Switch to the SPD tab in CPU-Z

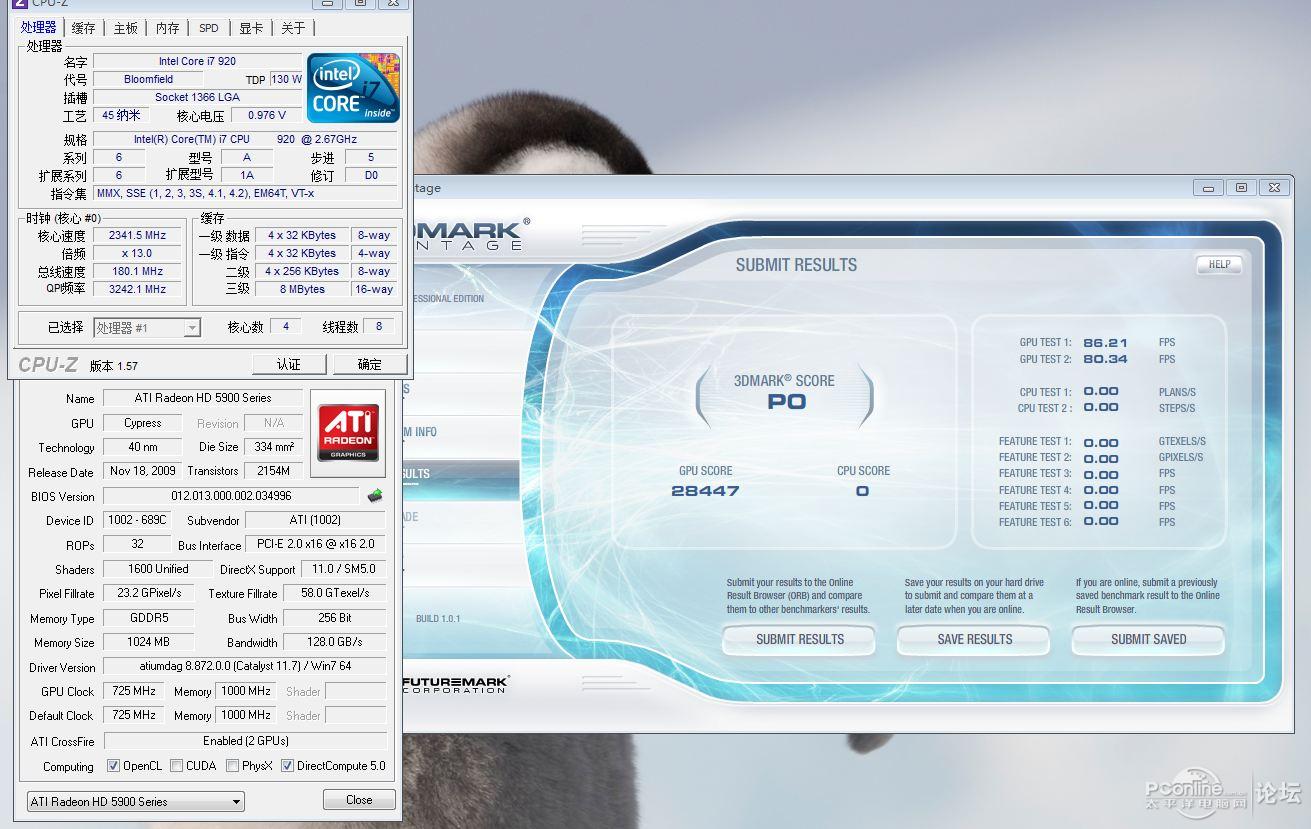[208, 28]
